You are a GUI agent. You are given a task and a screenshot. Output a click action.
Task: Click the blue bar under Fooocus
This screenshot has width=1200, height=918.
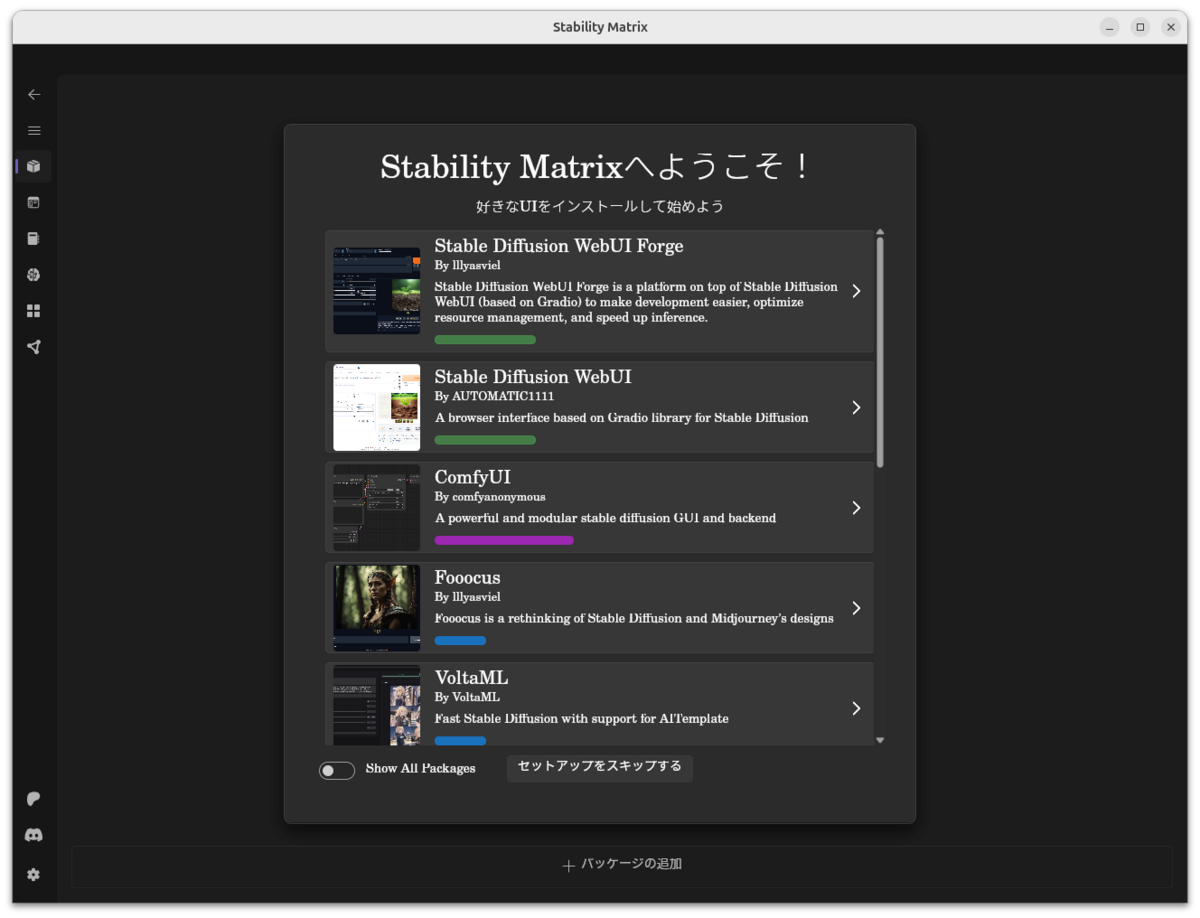[x=460, y=640]
